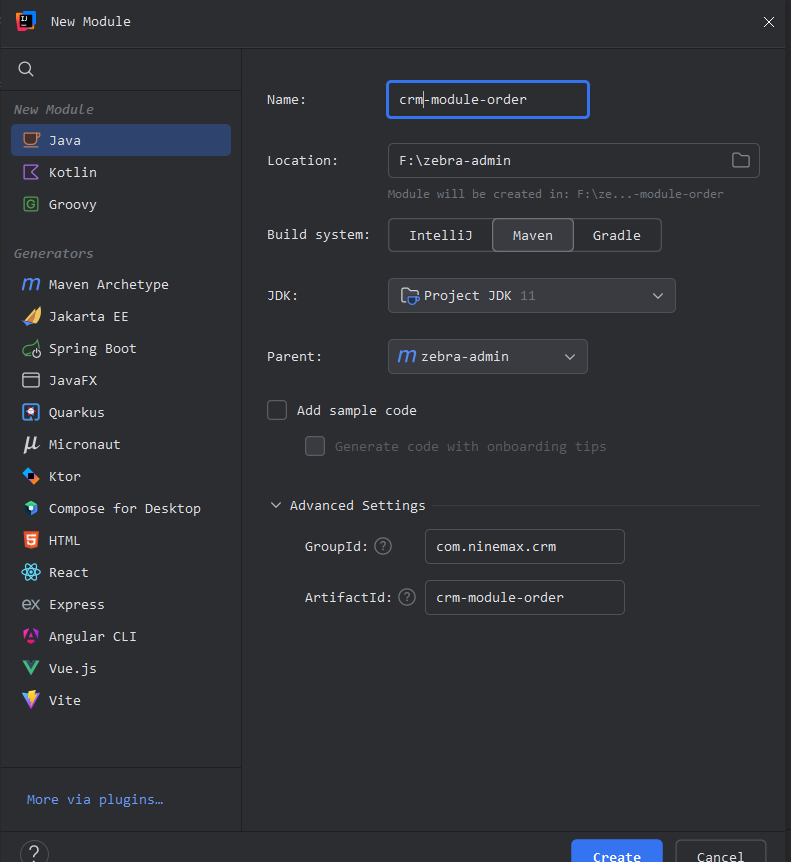This screenshot has width=791, height=862.
Task: Choose the JavaFX generator icon
Action: (31, 380)
